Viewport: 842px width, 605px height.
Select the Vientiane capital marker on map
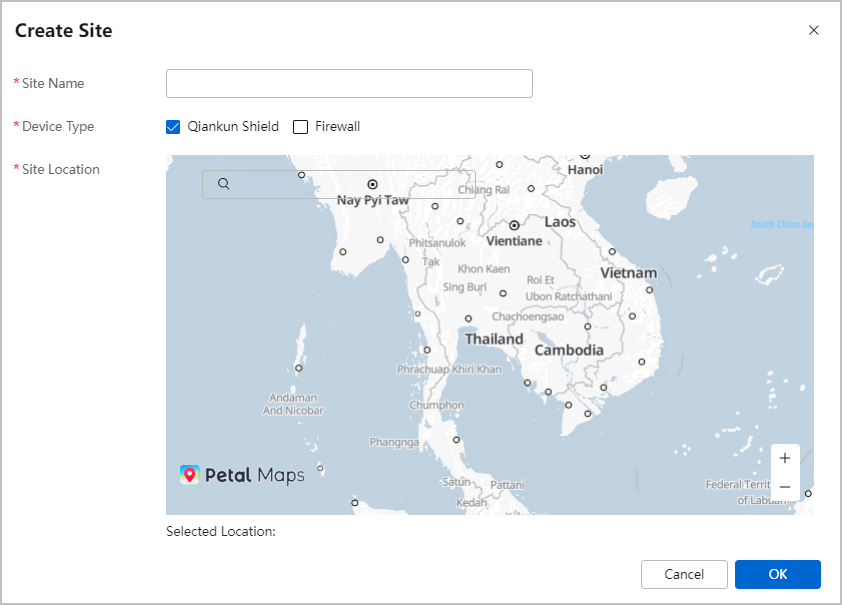(514, 225)
